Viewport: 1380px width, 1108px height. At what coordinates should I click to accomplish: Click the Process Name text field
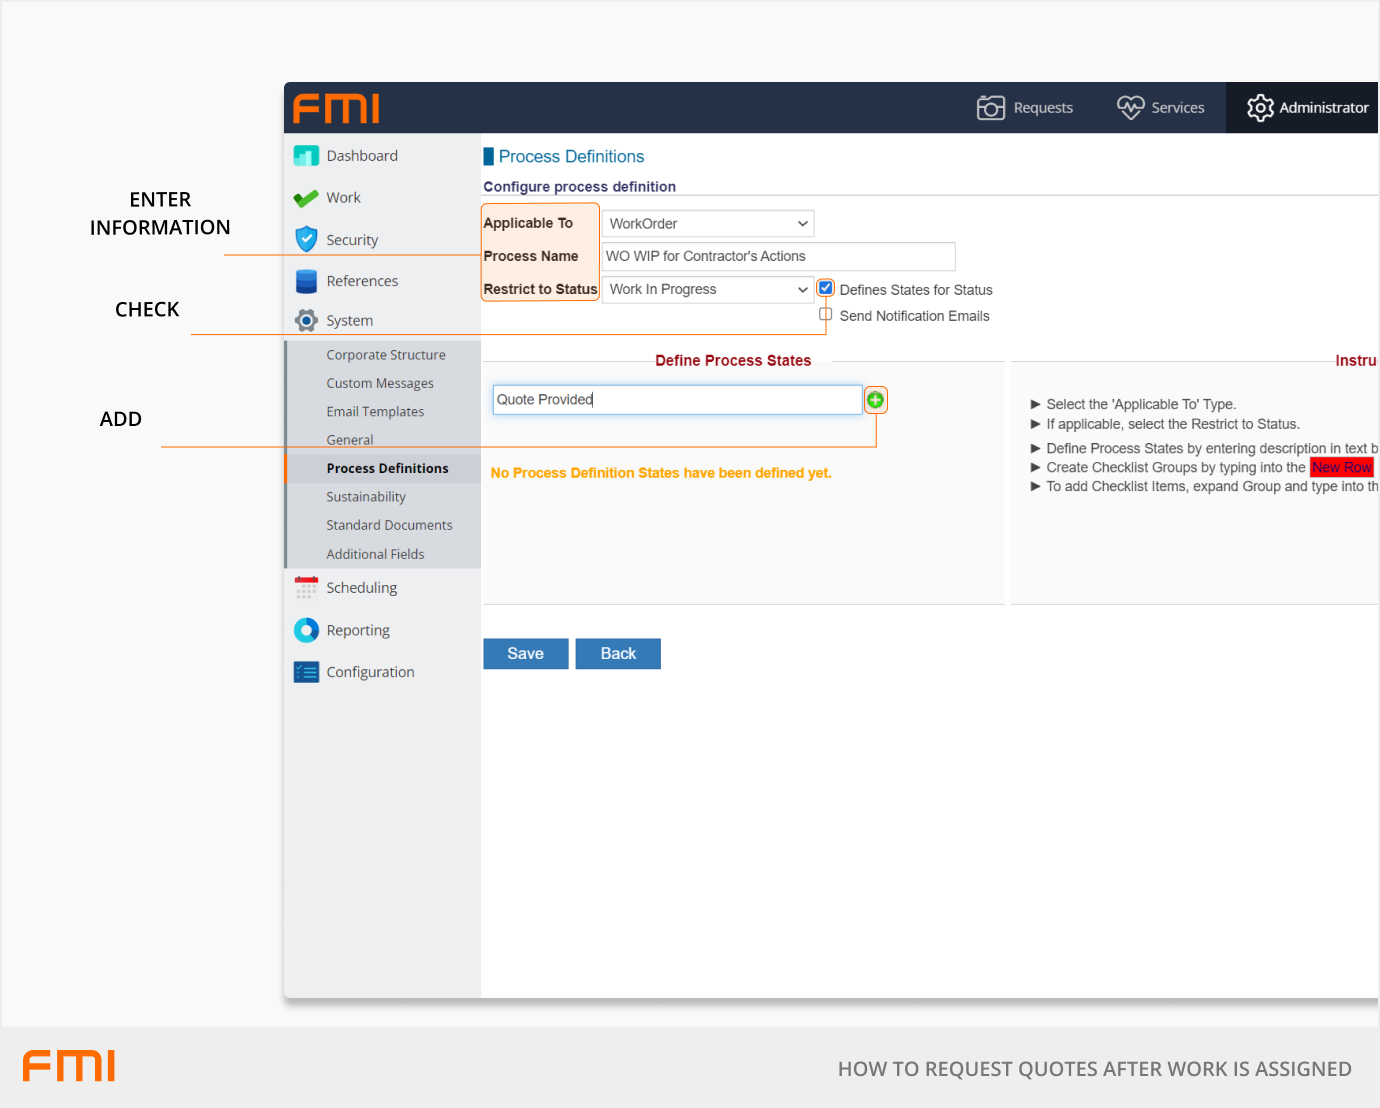point(778,257)
